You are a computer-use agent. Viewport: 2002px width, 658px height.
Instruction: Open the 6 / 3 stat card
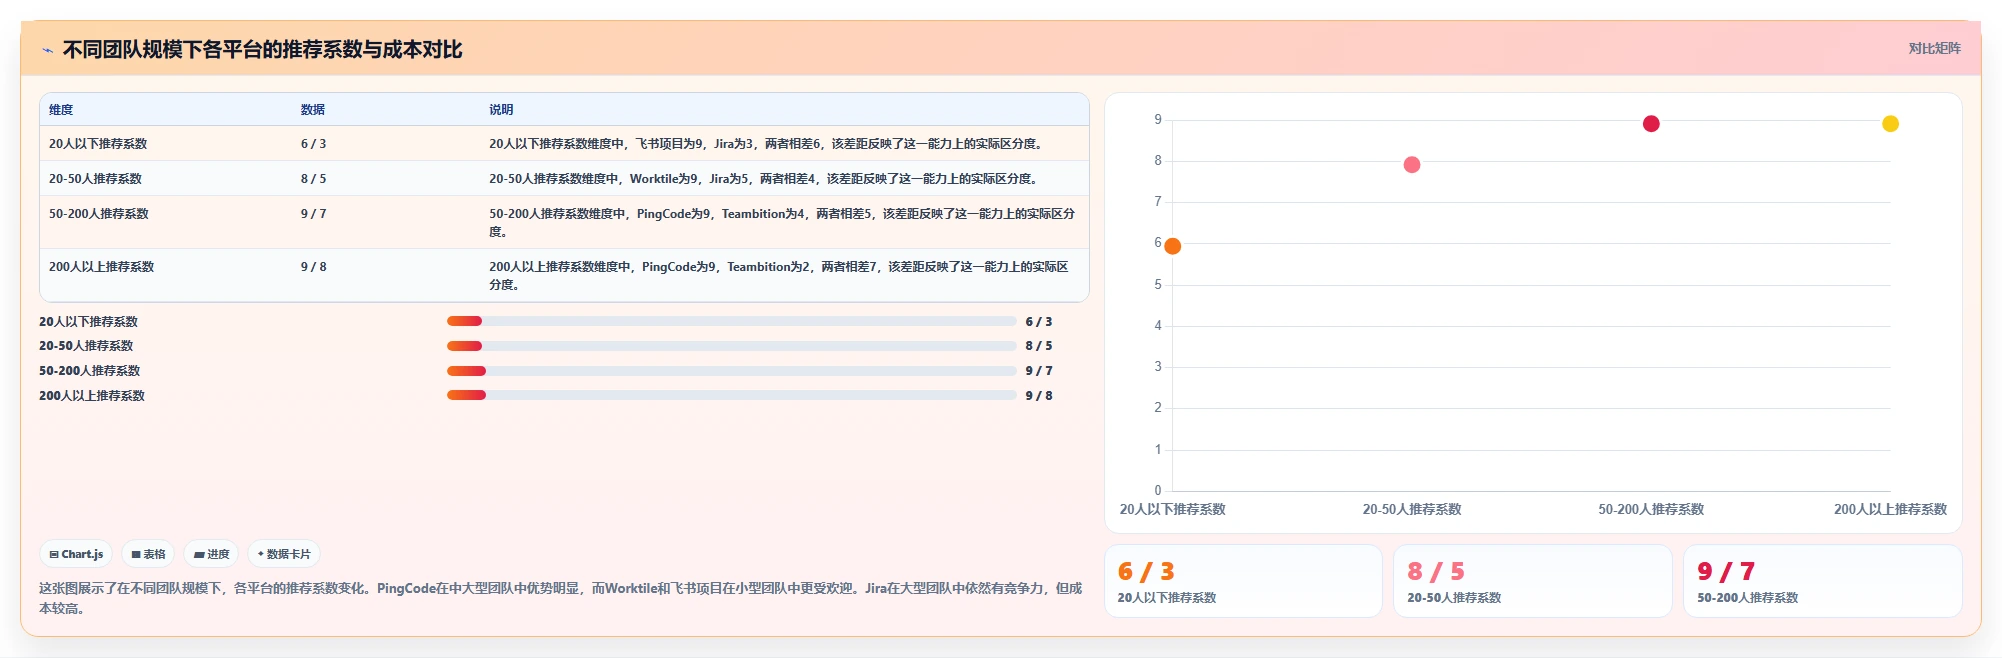click(1243, 581)
